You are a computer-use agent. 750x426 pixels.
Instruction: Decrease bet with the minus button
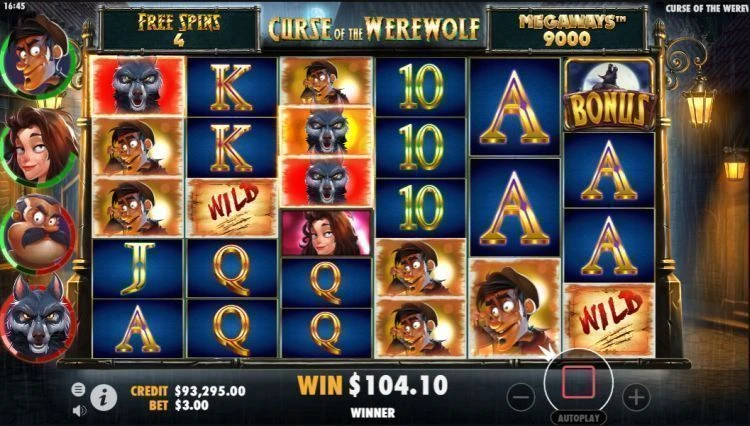click(x=521, y=397)
